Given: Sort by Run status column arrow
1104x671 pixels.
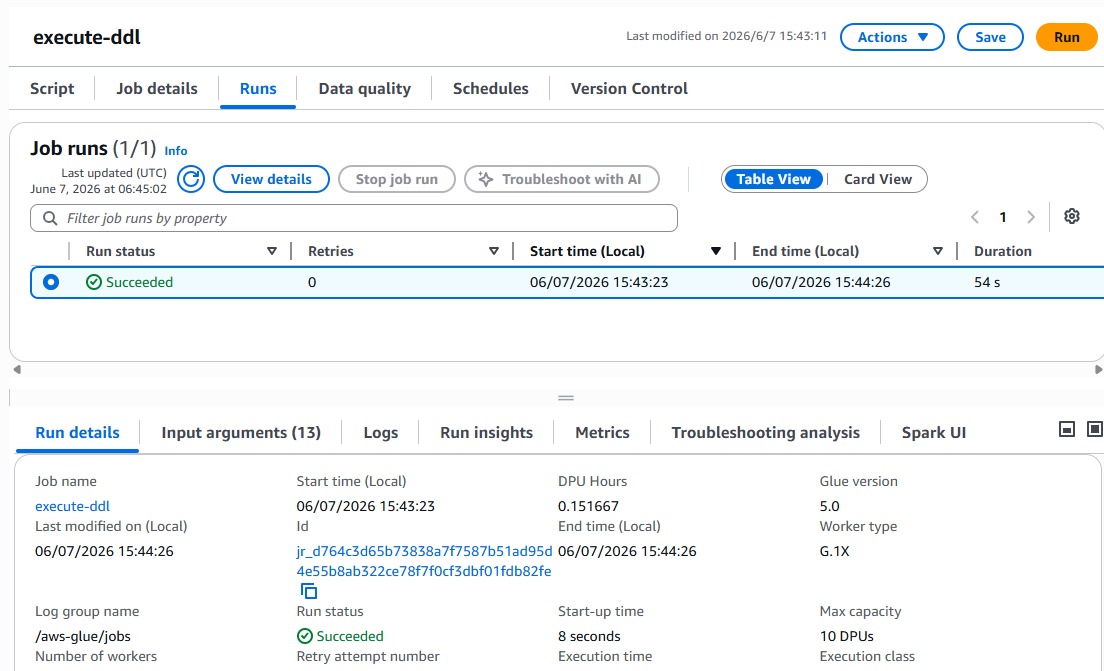Looking at the screenshot, I should click(x=272, y=251).
